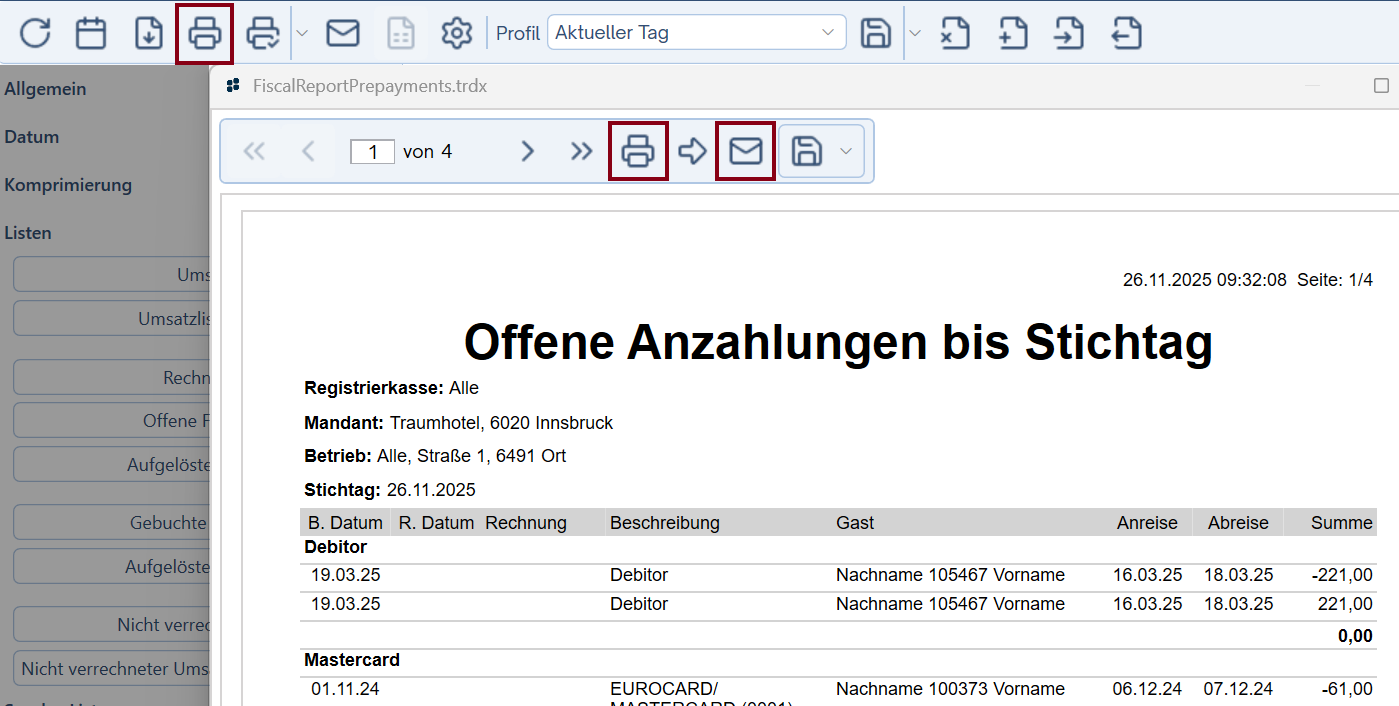This screenshot has width=1399, height=706.
Task: Click the arrival date 06.12.24
Action: pos(1147,689)
